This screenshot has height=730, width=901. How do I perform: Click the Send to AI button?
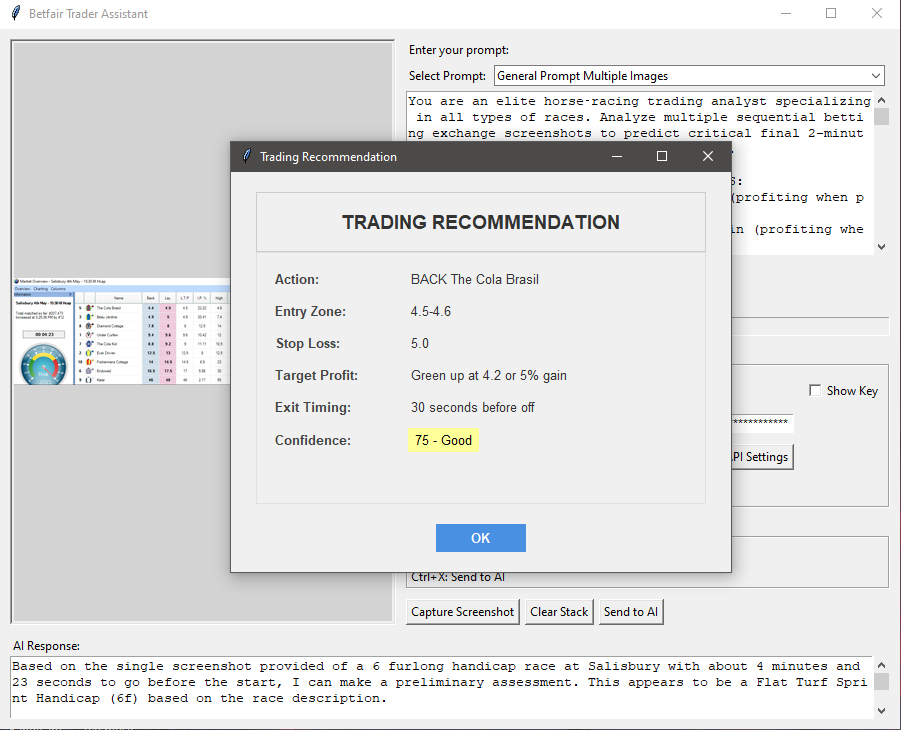coord(631,612)
